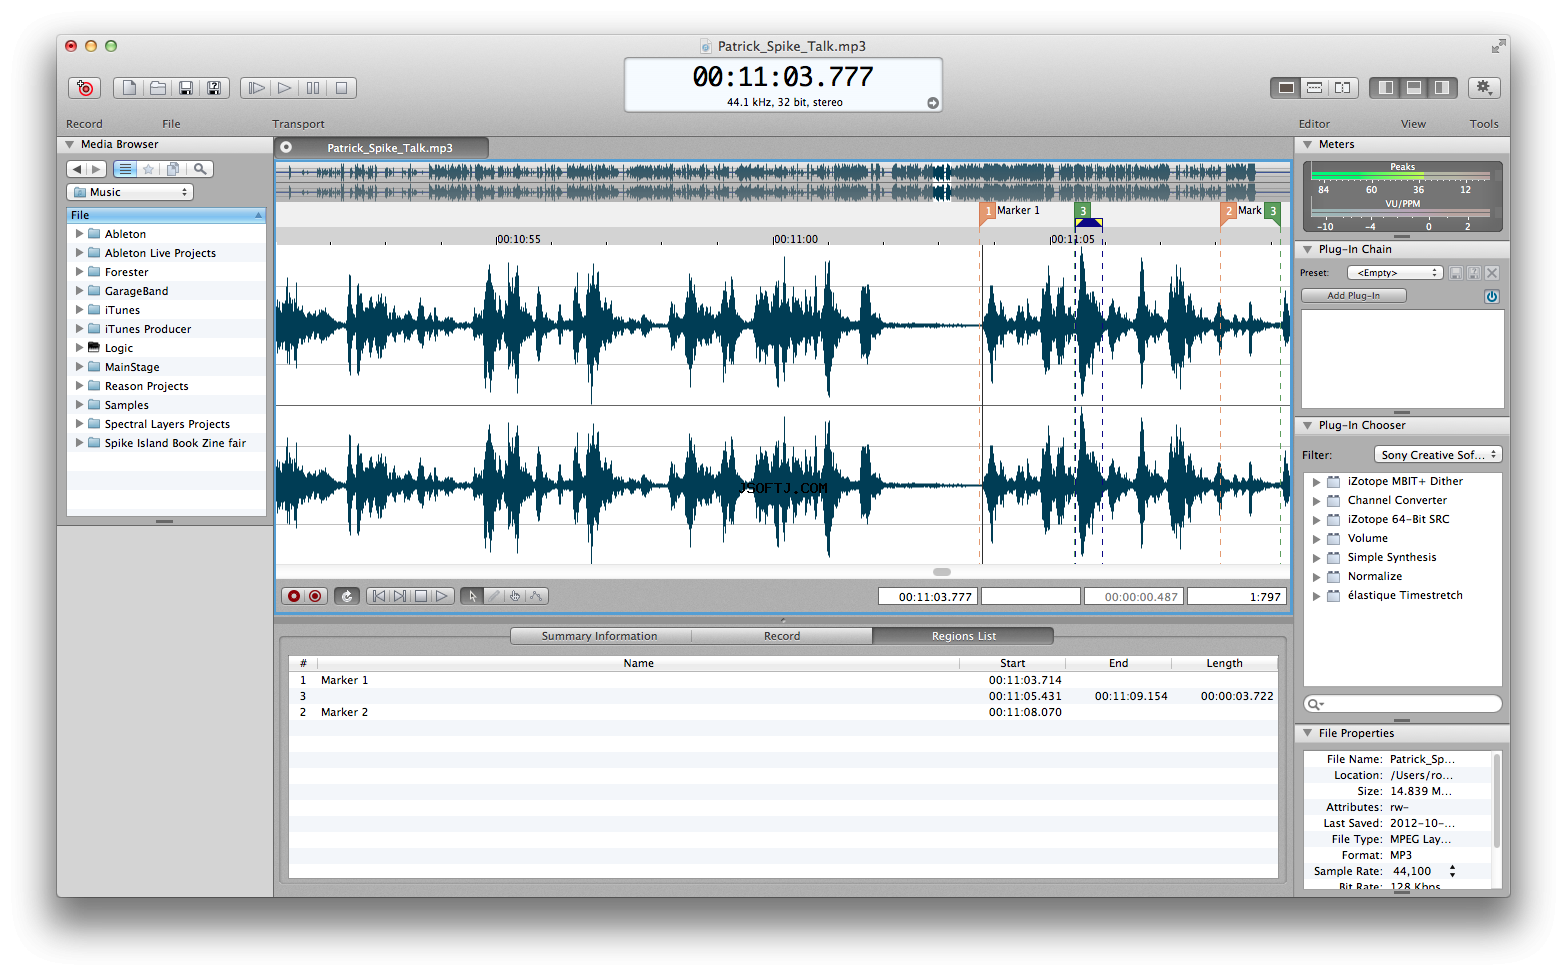This screenshot has width=1567, height=976.
Task: Collapse the Media Browser panel
Action: 70,144
